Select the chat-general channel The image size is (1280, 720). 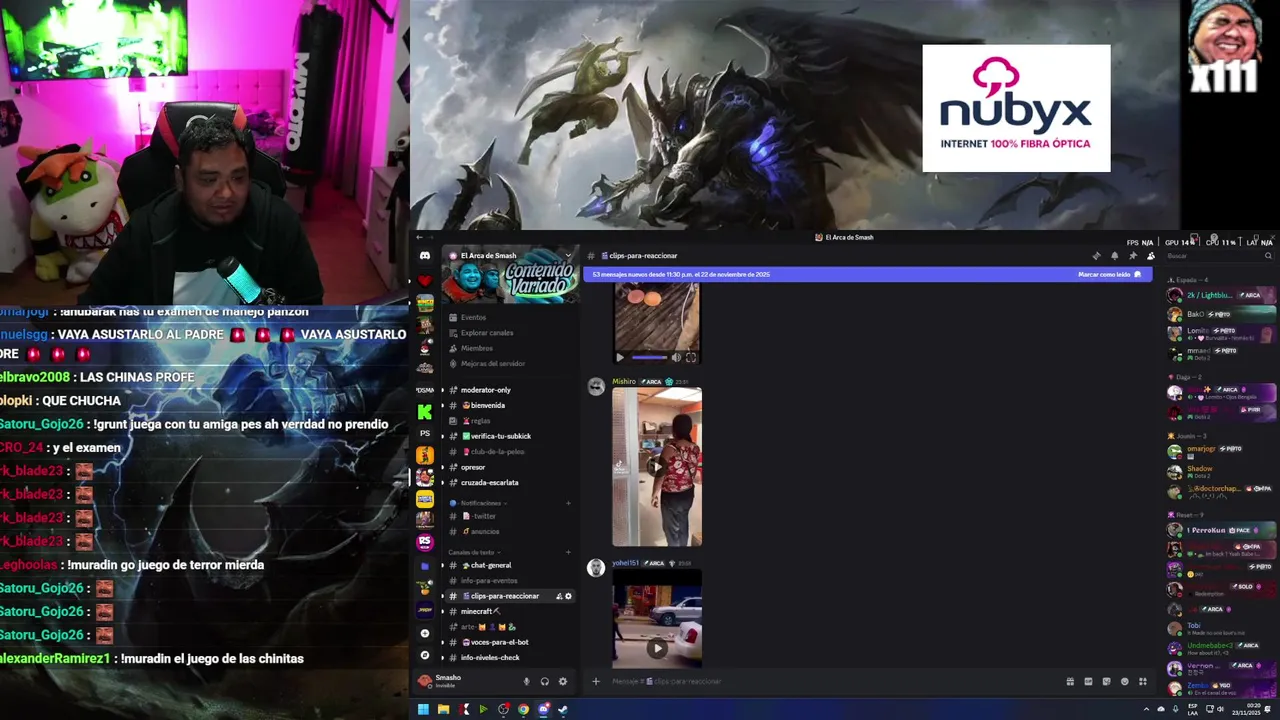(x=509, y=565)
